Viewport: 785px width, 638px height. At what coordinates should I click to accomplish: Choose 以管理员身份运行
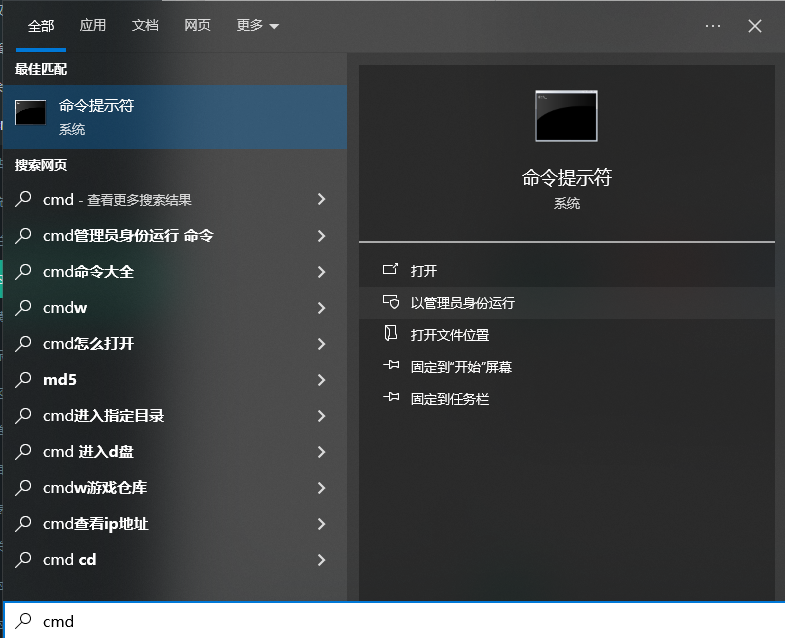(567, 303)
